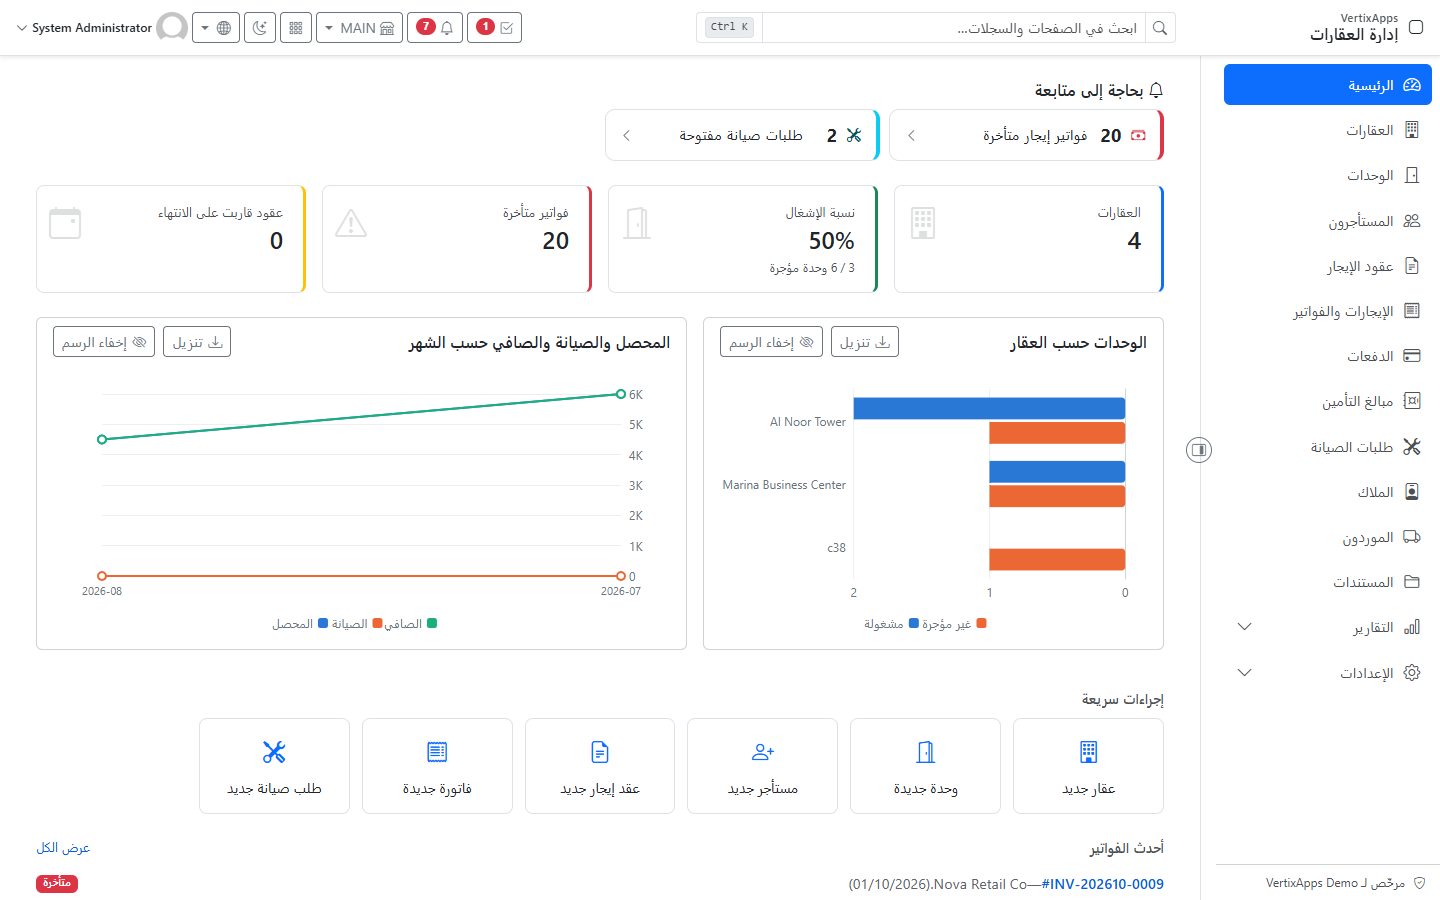Focus the pages and records search field
Image resolution: width=1440 pixels, height=900 pixels.
954,28
